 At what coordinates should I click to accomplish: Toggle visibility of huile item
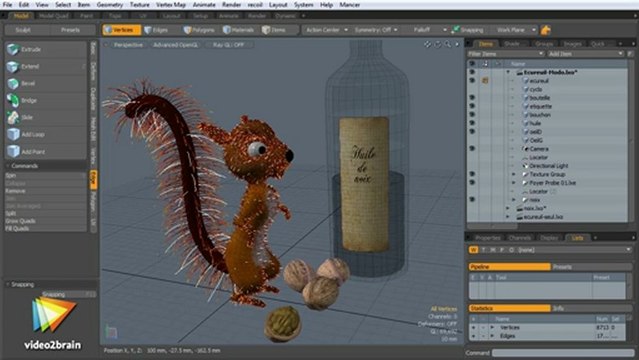(x=472, y=123)
